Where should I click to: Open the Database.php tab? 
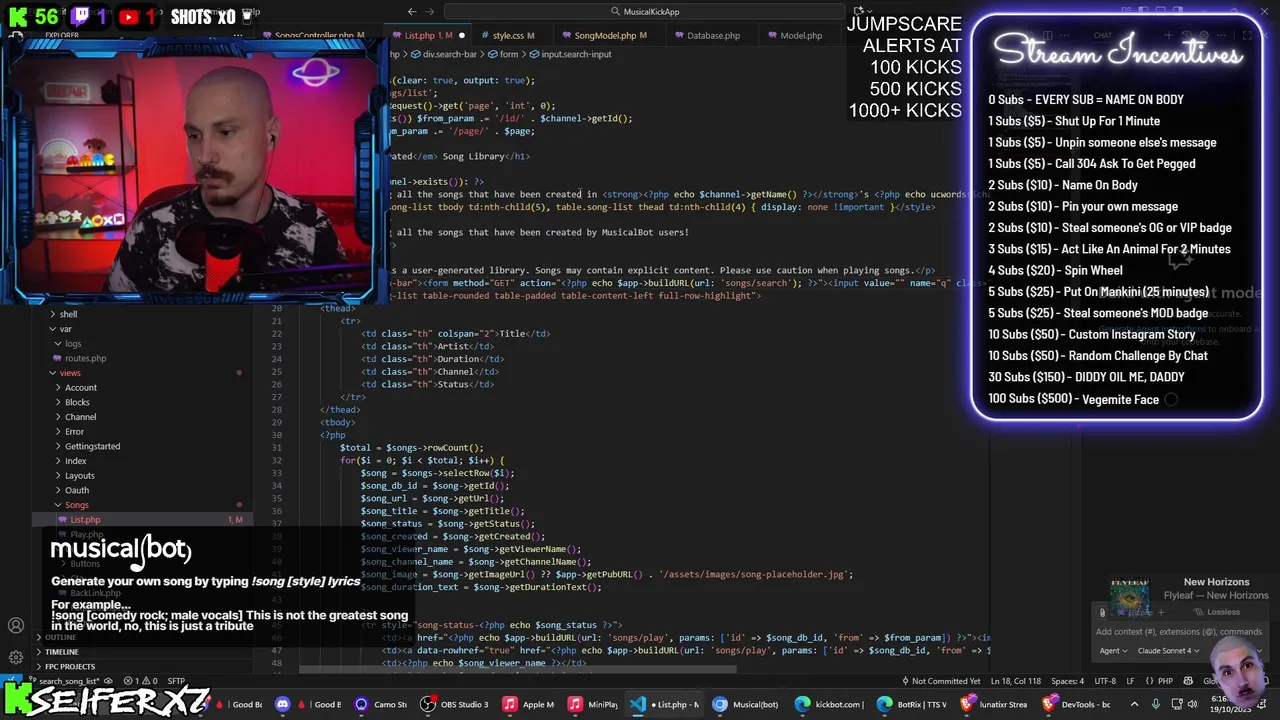pyautogui.click(x=713, y=36)
